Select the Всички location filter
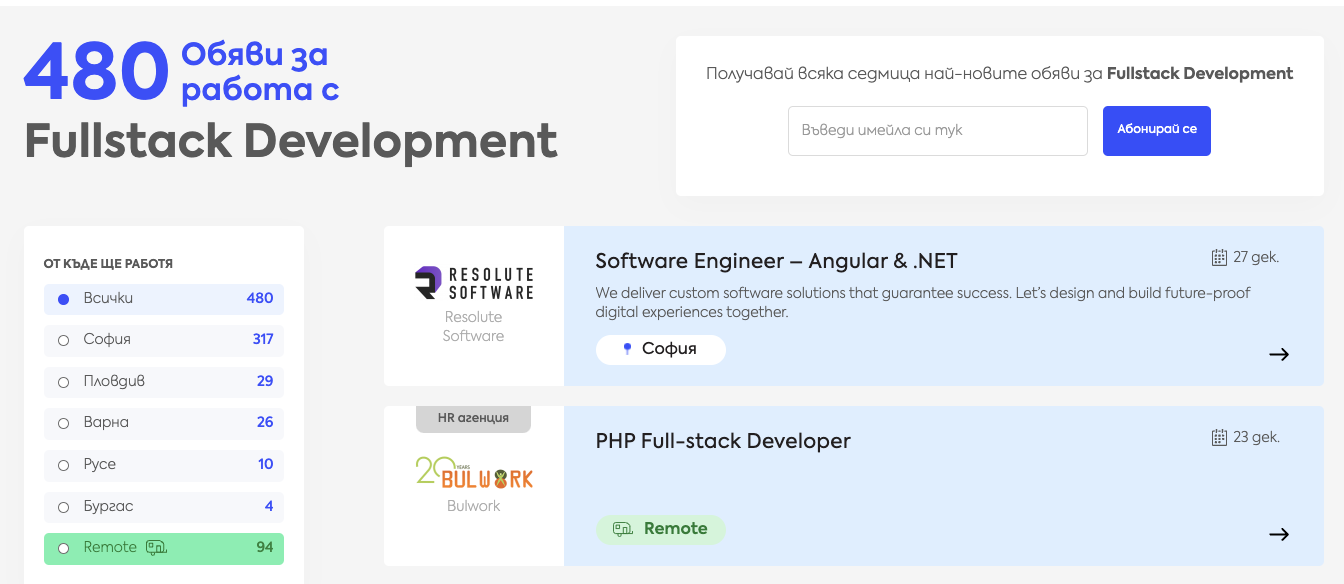Screen dimensions: 1344x584 point(164,299)
